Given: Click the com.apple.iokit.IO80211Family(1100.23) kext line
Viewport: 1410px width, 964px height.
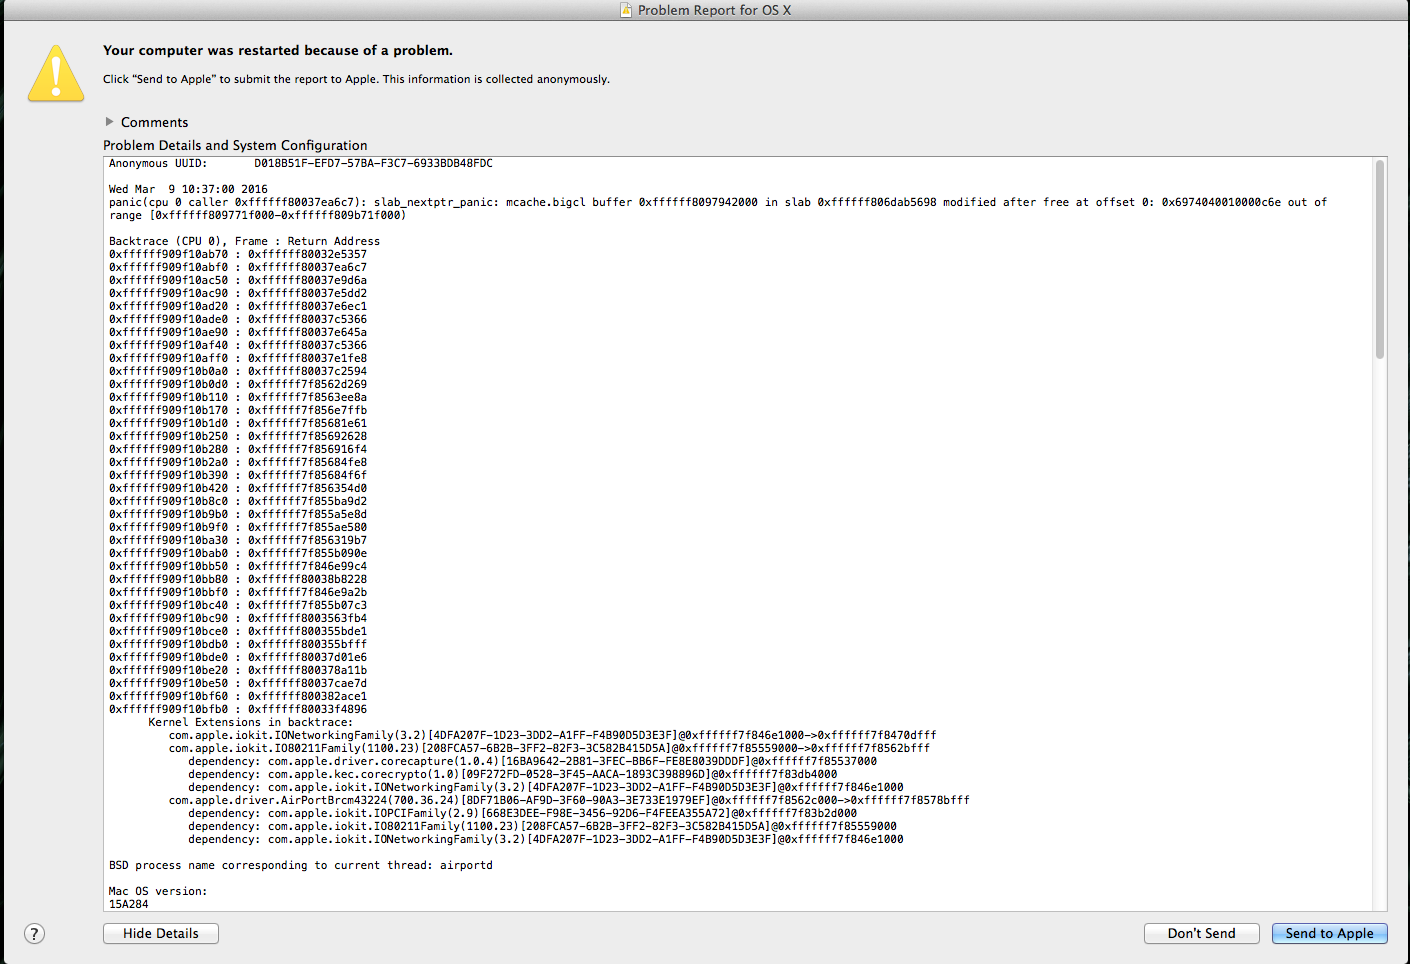Looking at the screenshot, I should point(549,748).
